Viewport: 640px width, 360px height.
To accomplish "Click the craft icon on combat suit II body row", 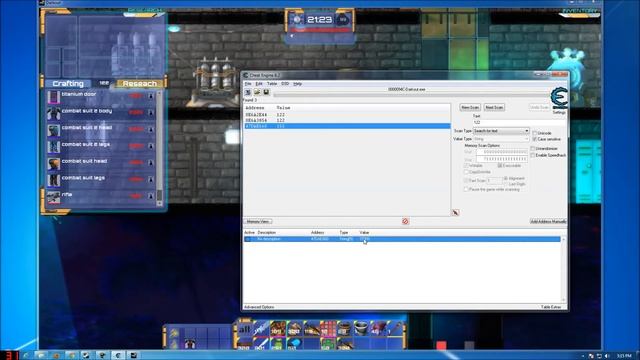I will (151, 112).
